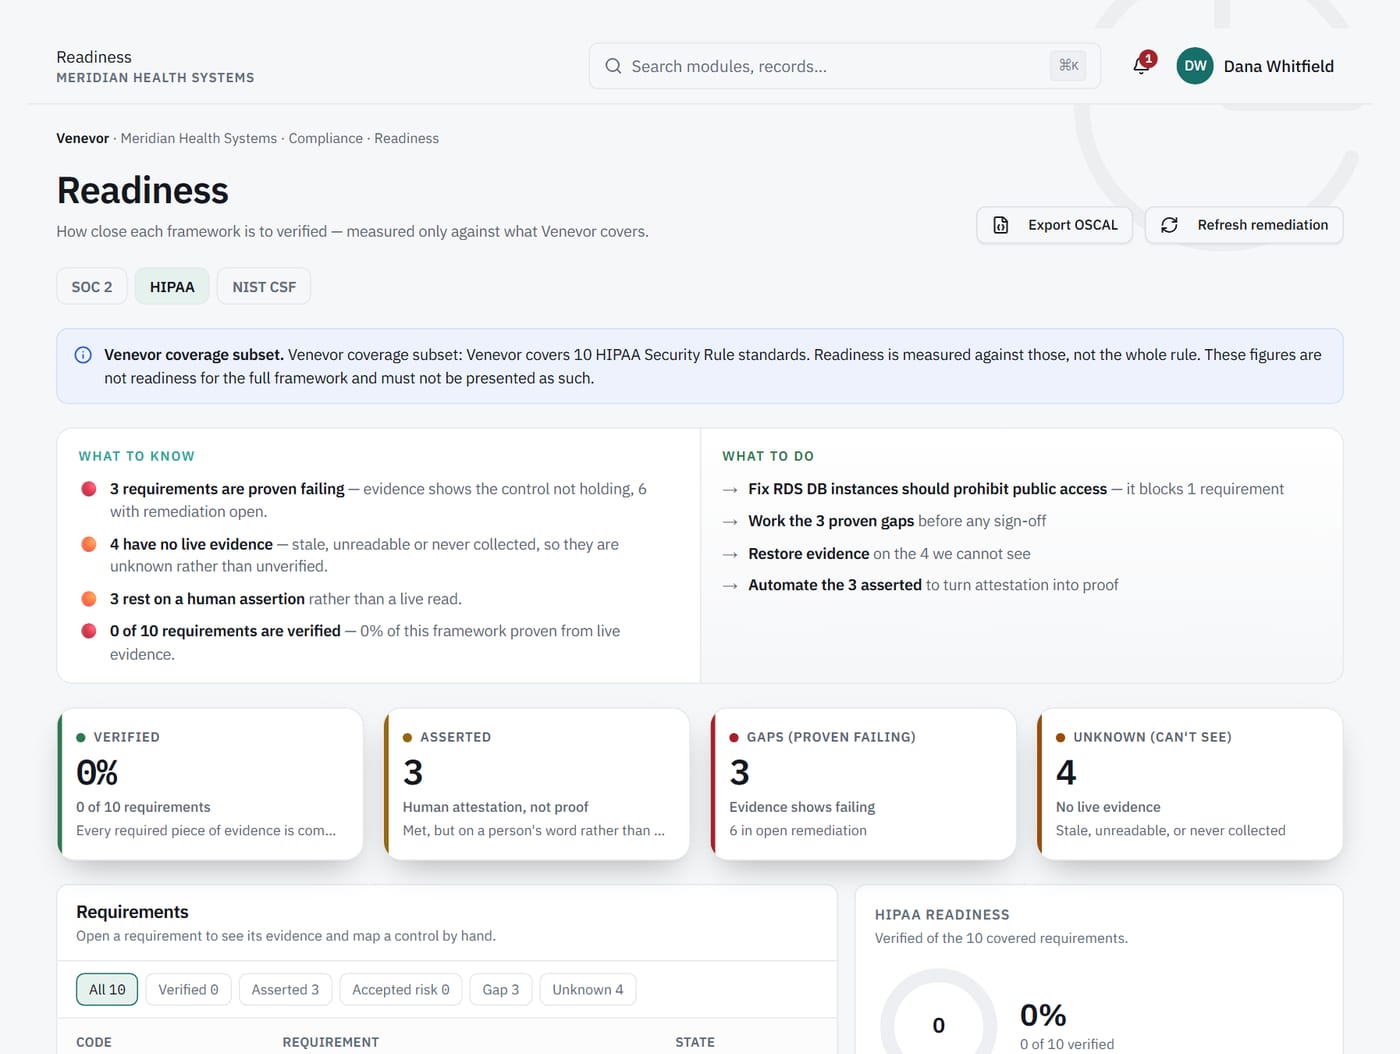Switch to the SOC 2 tab
The width and height of the screenshot is (1400, 1054).
coord(92,286)
